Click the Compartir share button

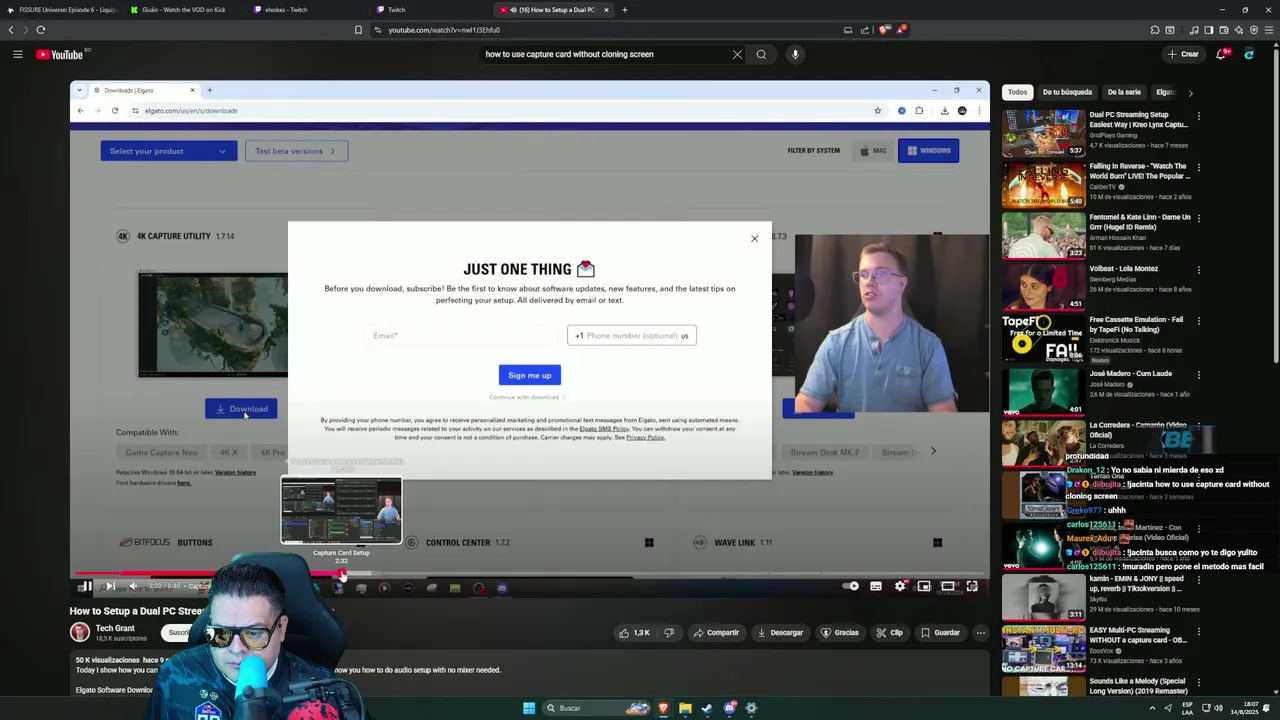pyautogui.click(x=716, y=633)
